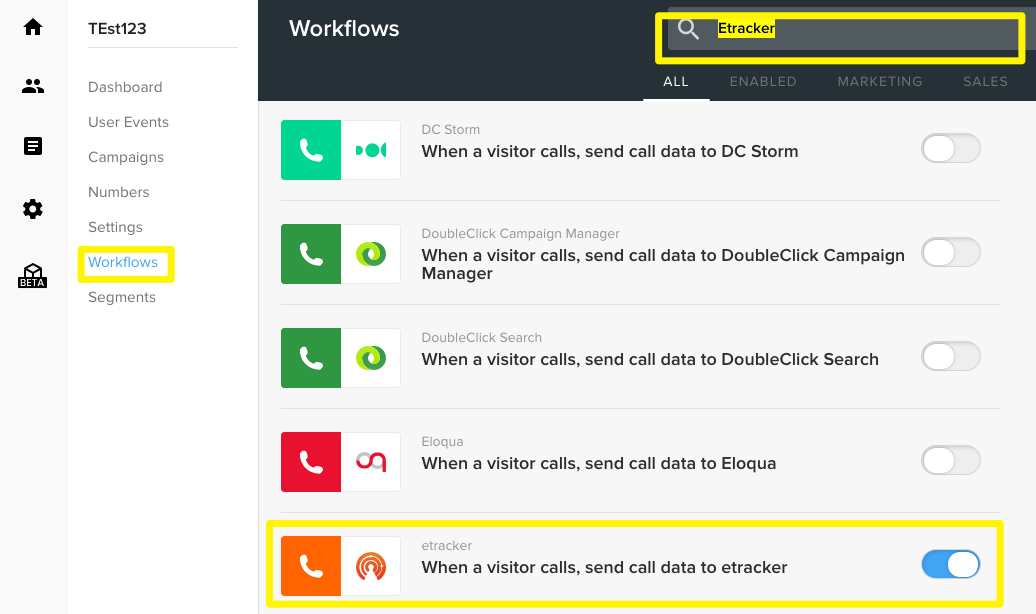Click DoubleClick Campaign Manager logo tile
The height and width of the screenshot is (614, 1036).
pos(371,254)
